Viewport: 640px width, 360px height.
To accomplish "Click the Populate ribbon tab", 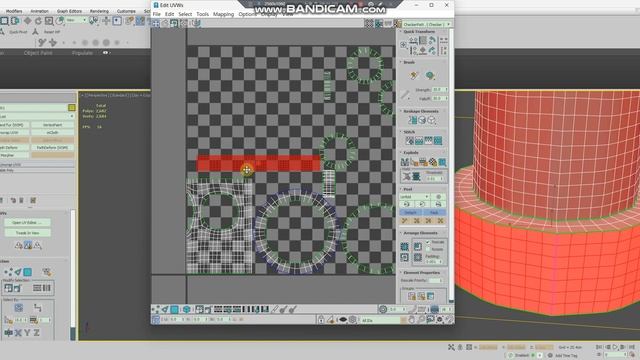I will point(82,53).
